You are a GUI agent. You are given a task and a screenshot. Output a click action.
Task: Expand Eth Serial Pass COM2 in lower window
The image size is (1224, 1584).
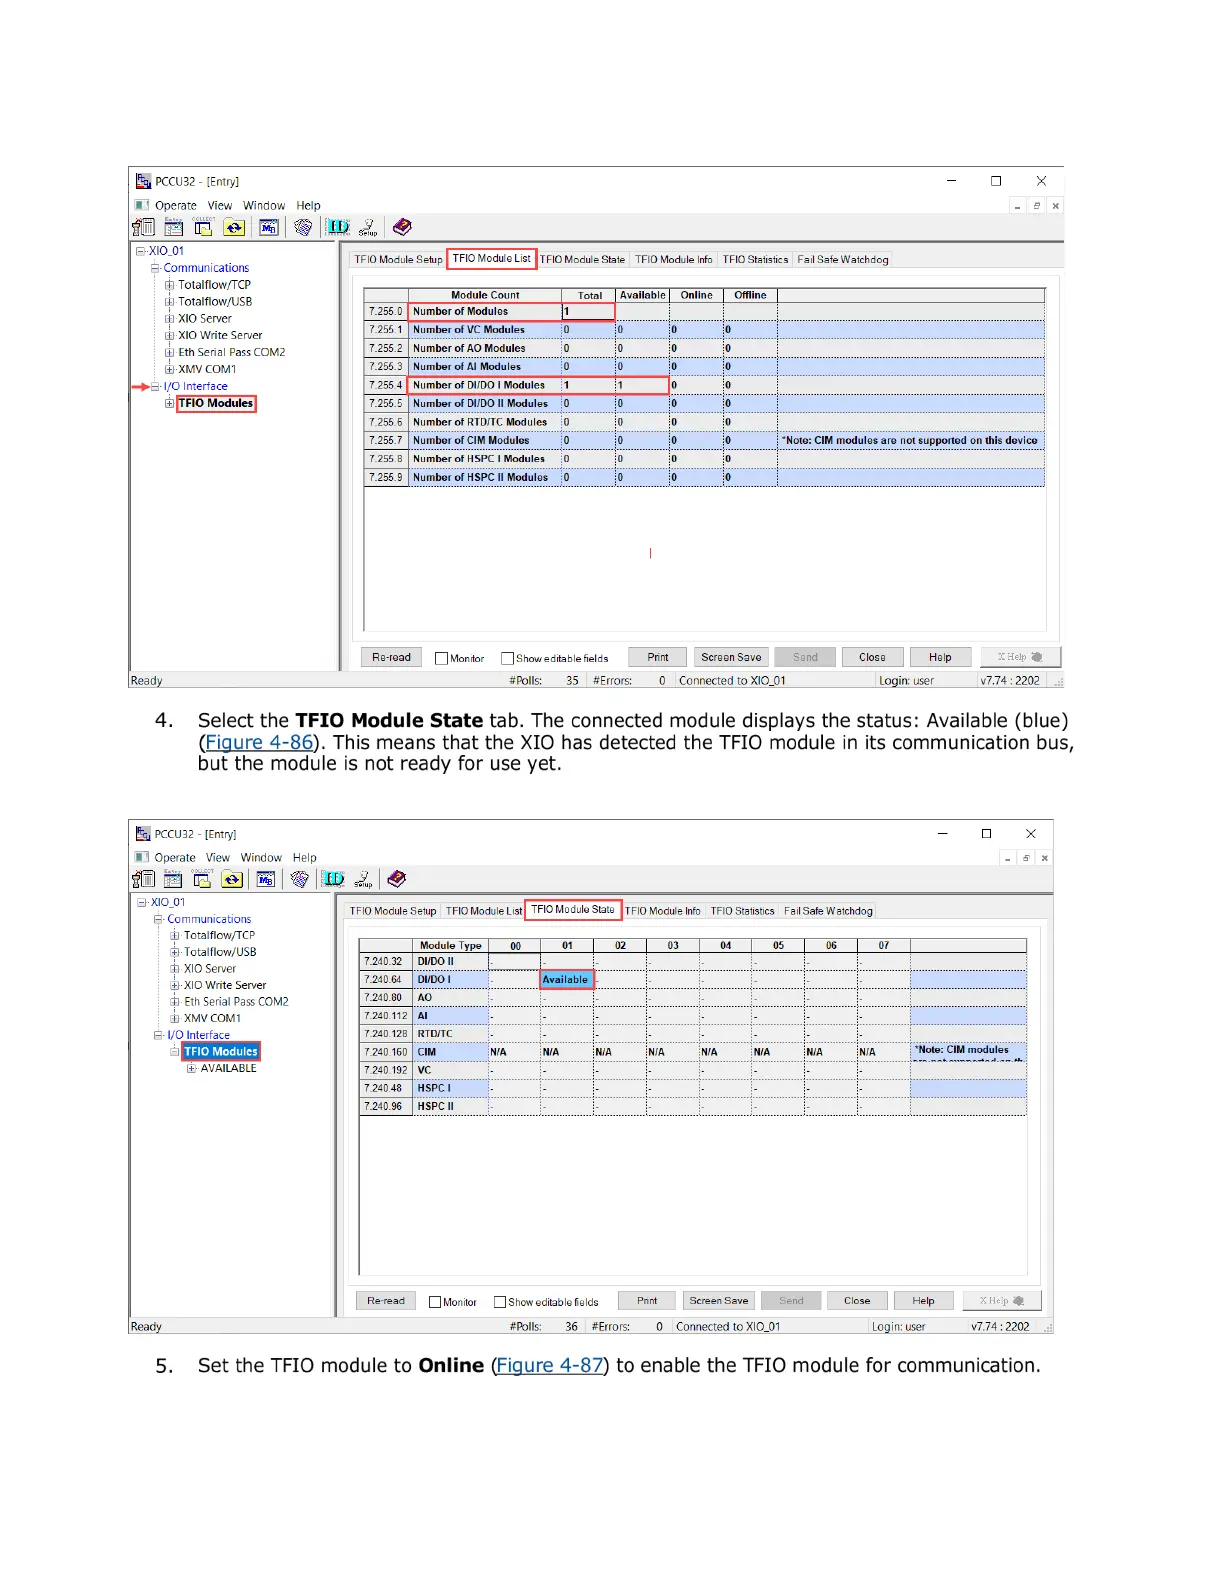click(175, 1002)
